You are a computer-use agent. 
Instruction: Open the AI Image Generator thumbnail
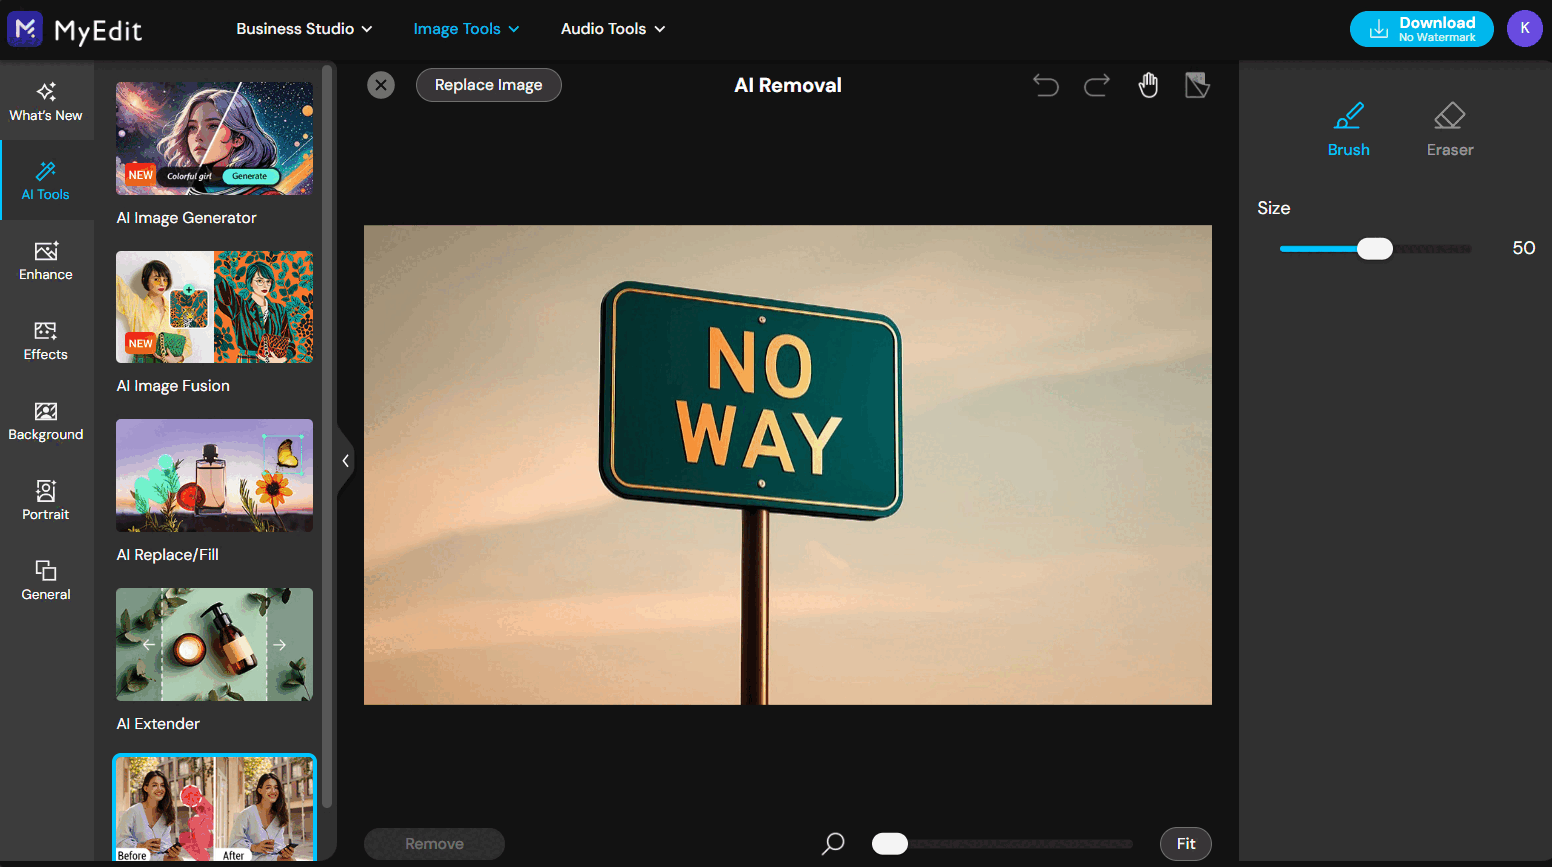click(213, 138)
